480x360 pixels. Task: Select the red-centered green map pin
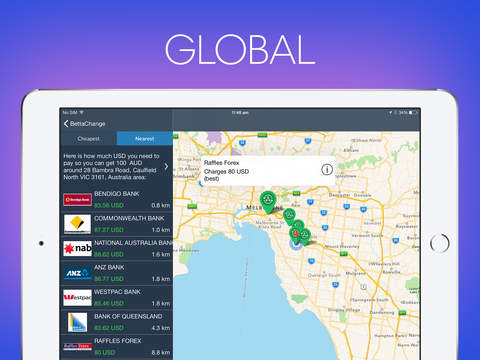pos(295,233)
